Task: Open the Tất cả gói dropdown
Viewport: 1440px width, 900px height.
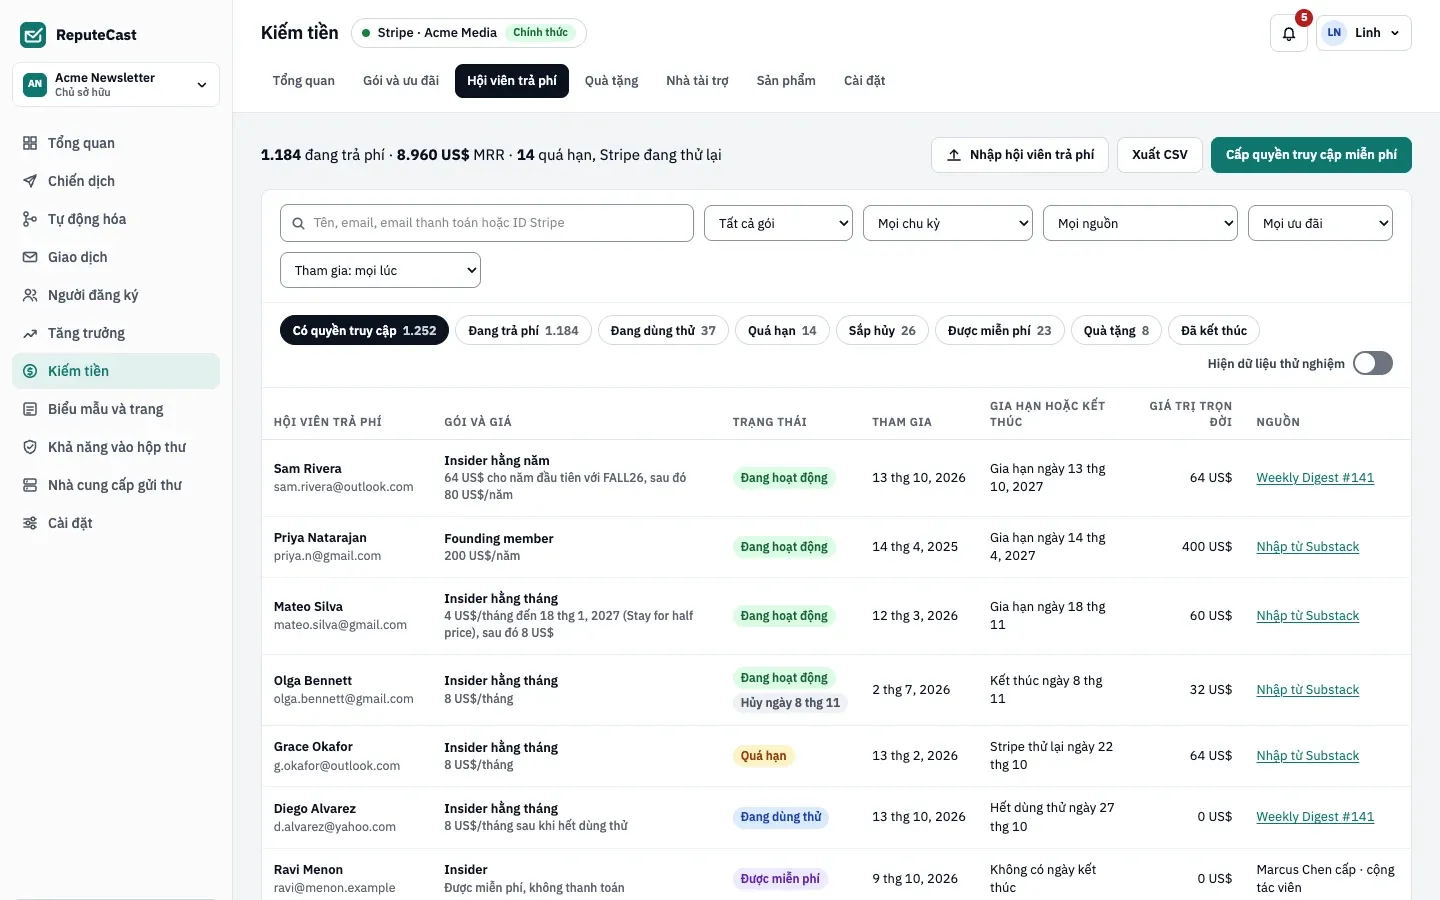Action: (x=778, y=223)
